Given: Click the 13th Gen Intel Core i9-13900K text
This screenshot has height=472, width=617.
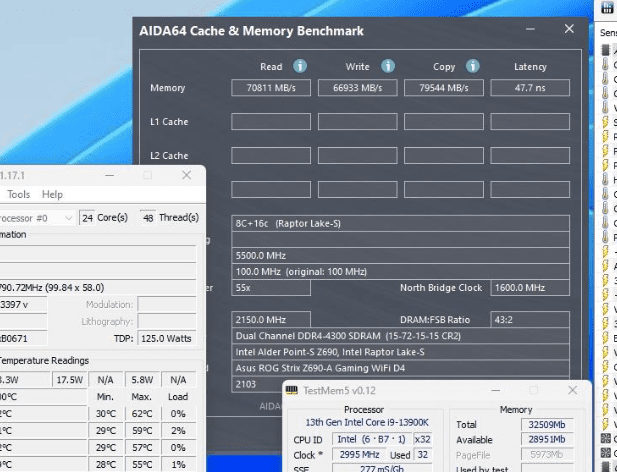Looking at the screenshot, I should pos(367,422).
